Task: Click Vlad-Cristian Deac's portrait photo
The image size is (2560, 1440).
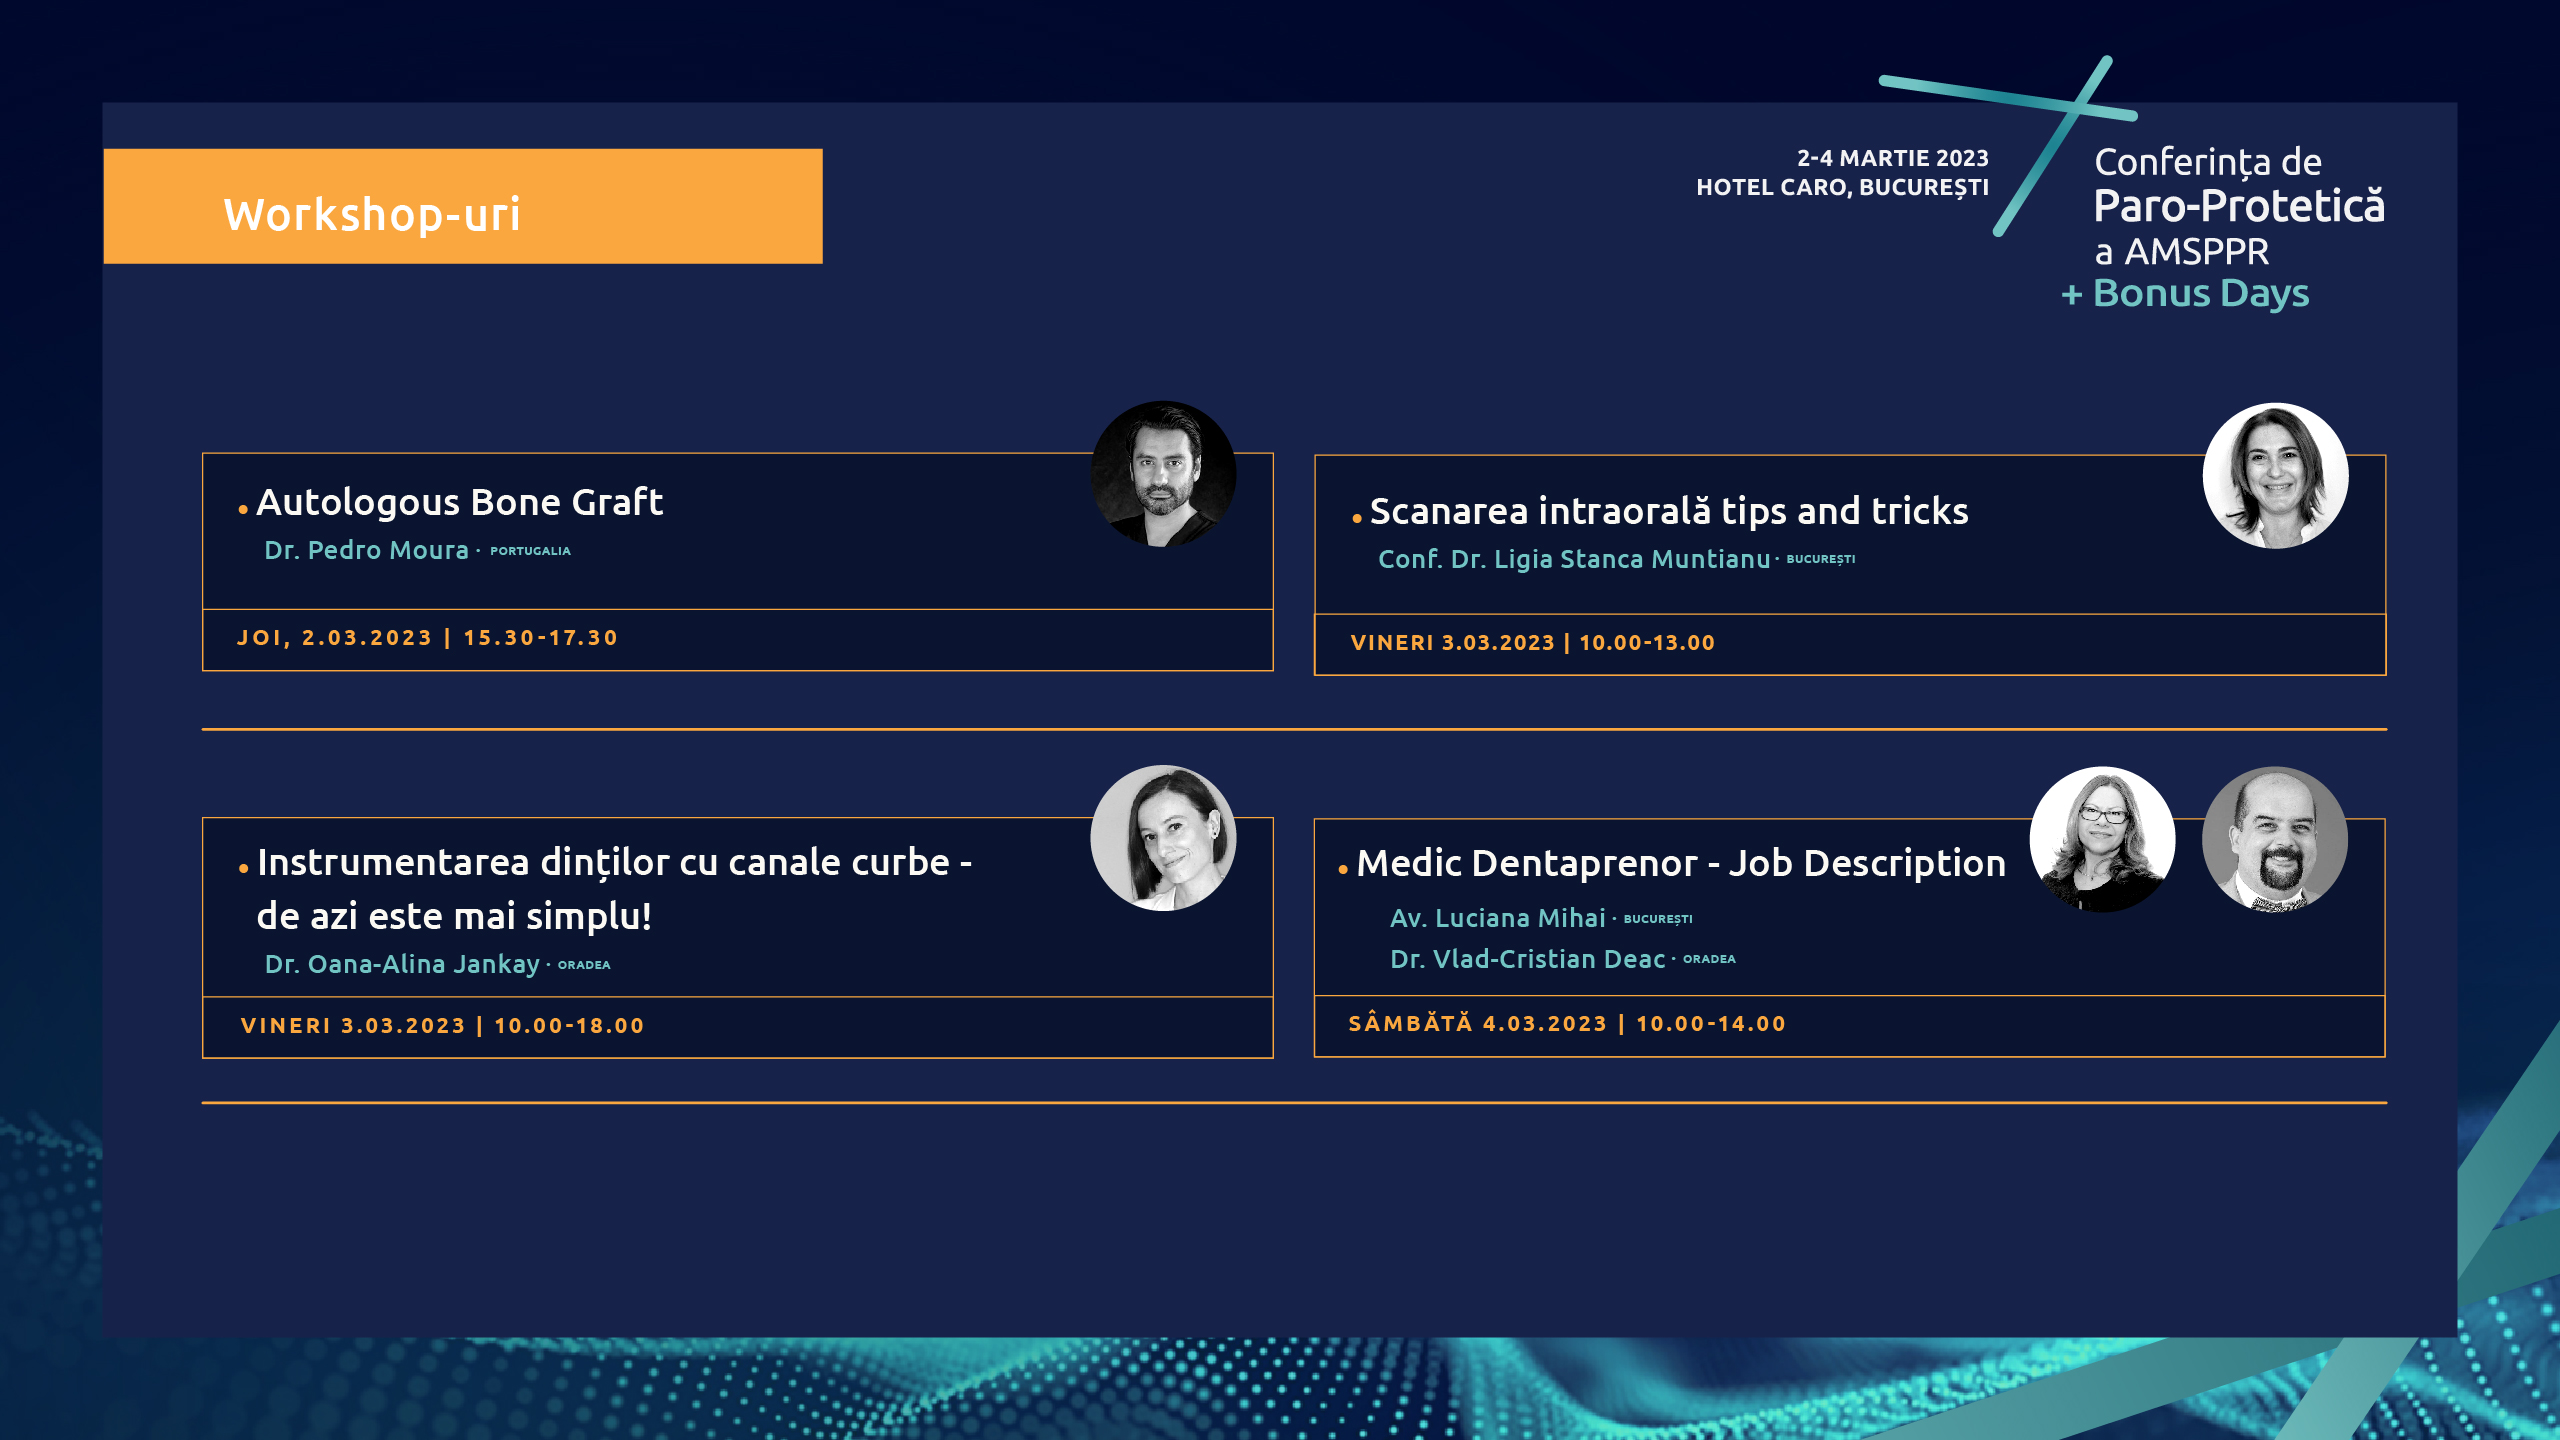Action: [2275, 839]
